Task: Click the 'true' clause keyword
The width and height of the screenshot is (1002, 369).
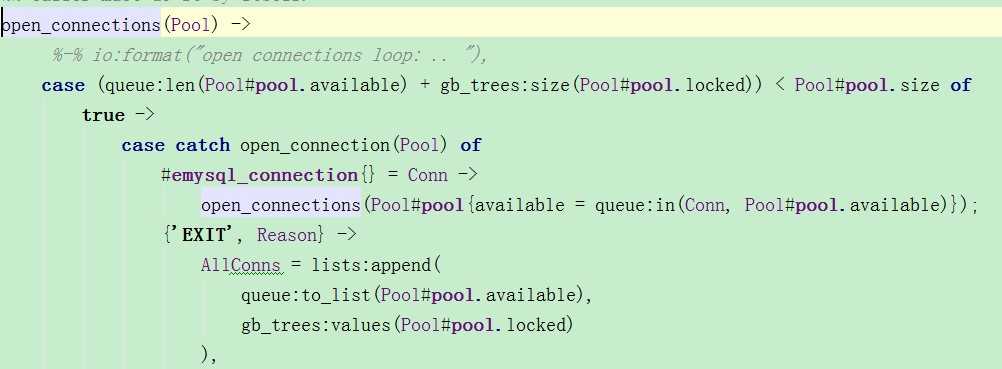Action: click(103, 115)
